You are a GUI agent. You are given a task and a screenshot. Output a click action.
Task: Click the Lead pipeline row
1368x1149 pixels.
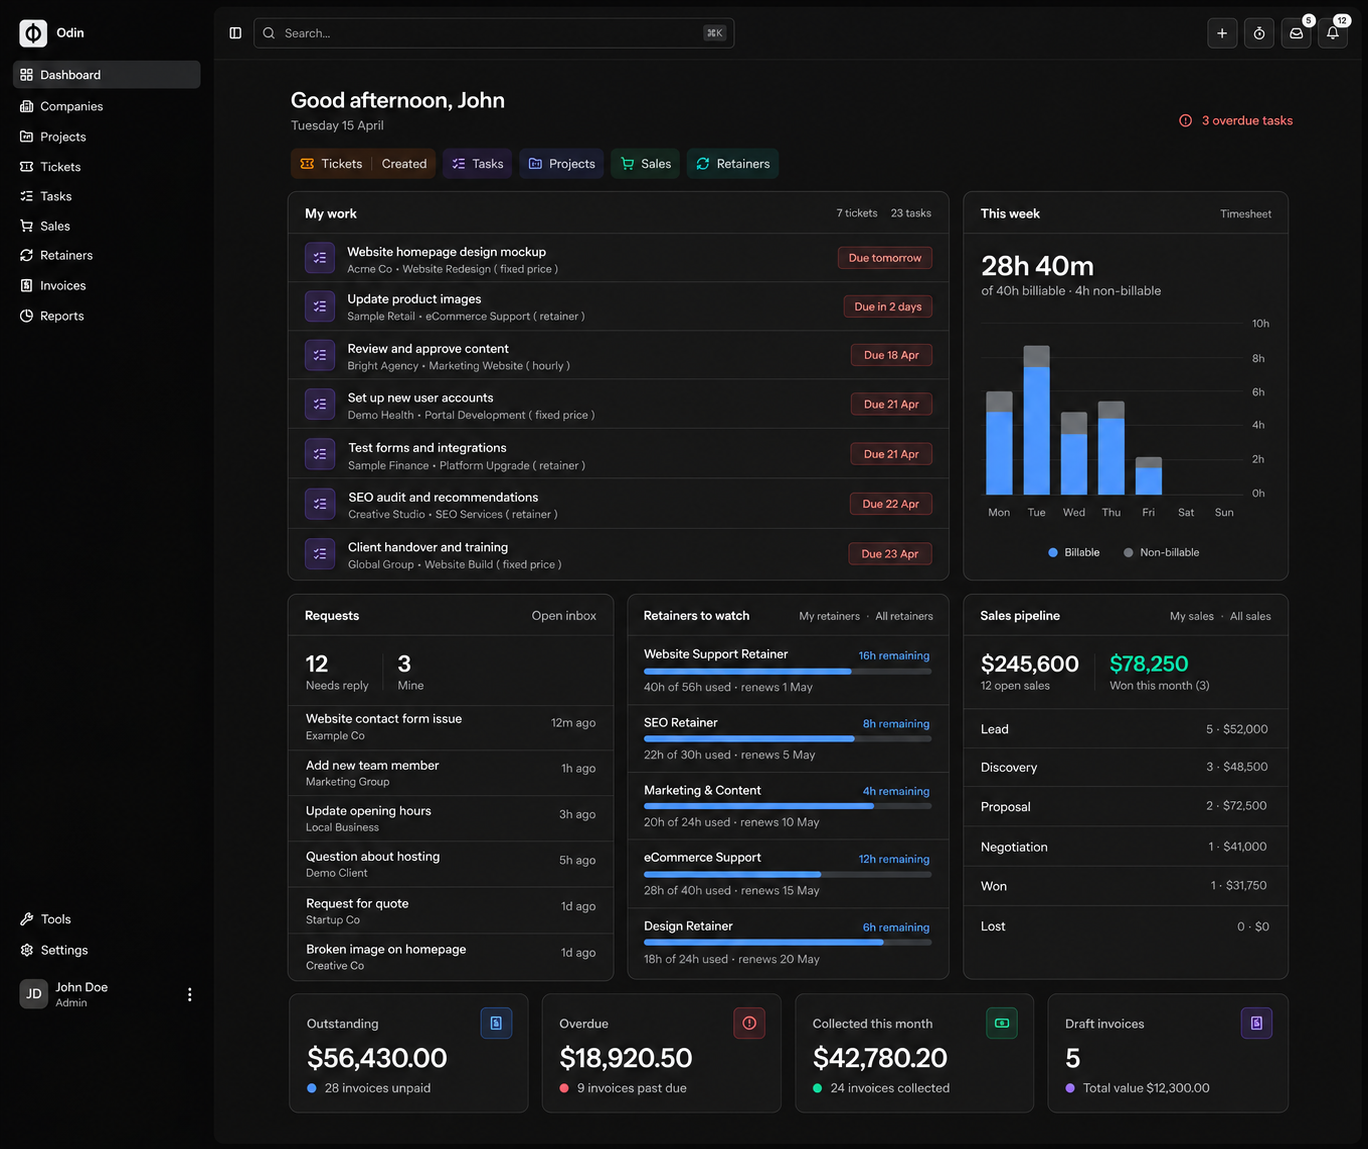pyautogui.click(x=1125, y=729)
